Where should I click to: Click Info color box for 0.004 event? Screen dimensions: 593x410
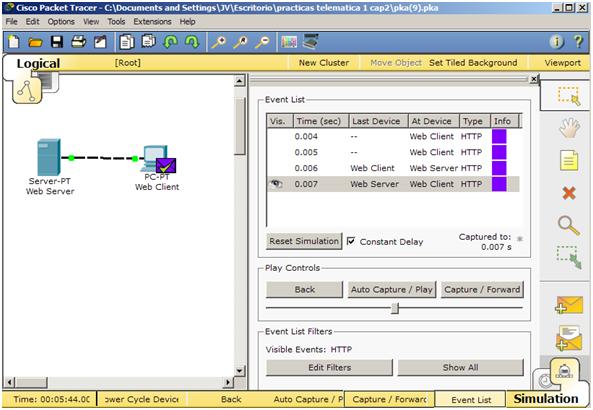point(499,136)
